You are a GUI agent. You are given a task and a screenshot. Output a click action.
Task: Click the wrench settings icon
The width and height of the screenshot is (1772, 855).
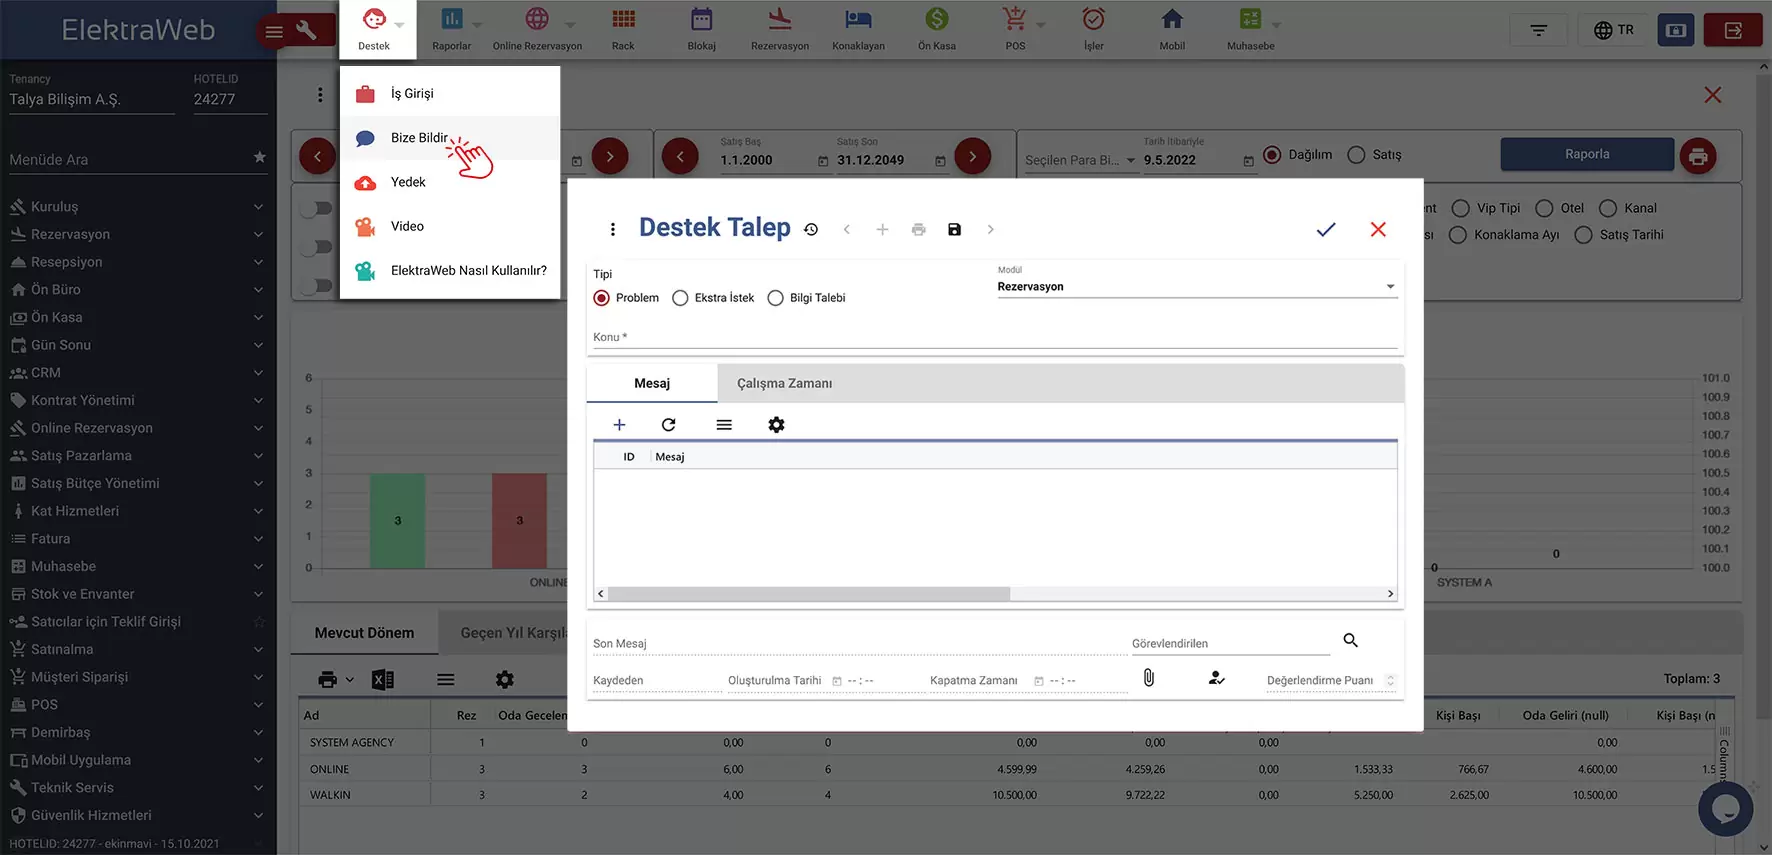[x=307, y=31]
